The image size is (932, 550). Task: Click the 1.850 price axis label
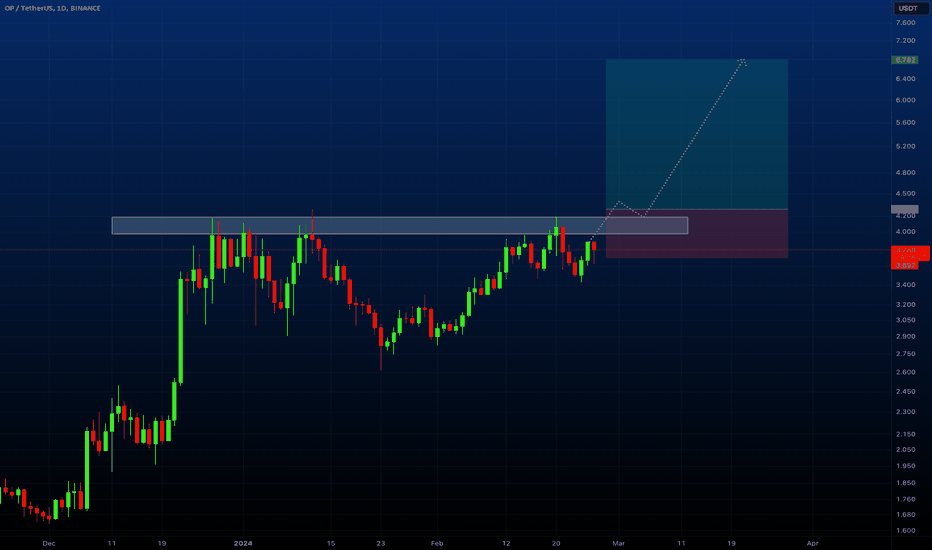coord(905,483)
